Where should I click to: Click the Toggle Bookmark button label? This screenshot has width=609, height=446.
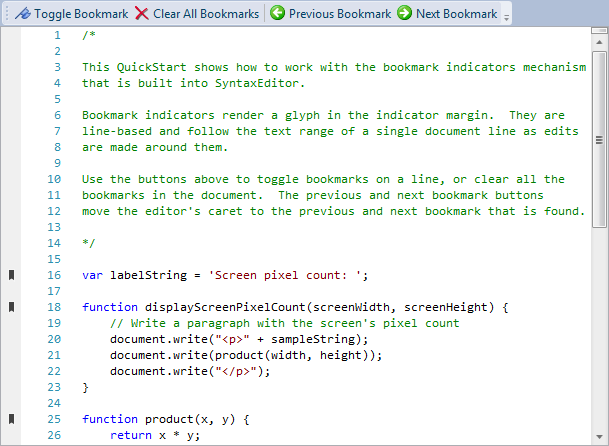pyautogui.click(x=81, y=14)
